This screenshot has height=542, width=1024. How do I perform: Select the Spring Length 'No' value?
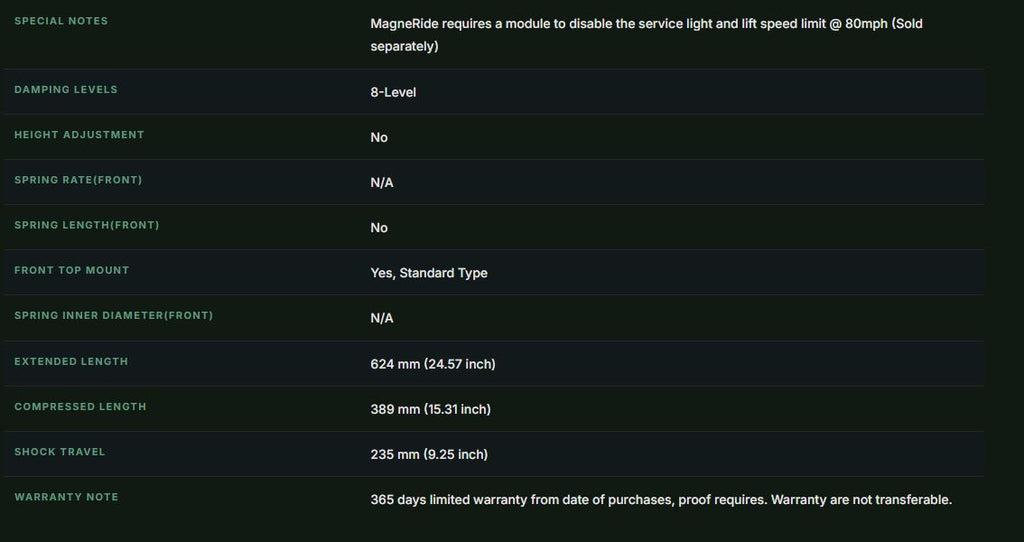tap(379, 227)
